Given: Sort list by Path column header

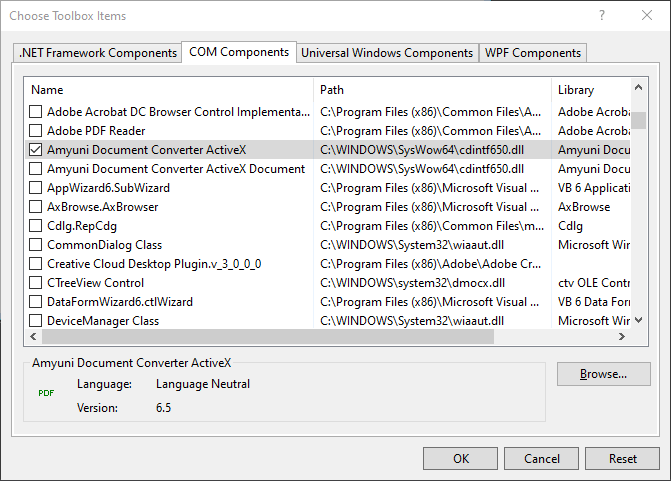Looking at the screenshot, I should [433, 90].
